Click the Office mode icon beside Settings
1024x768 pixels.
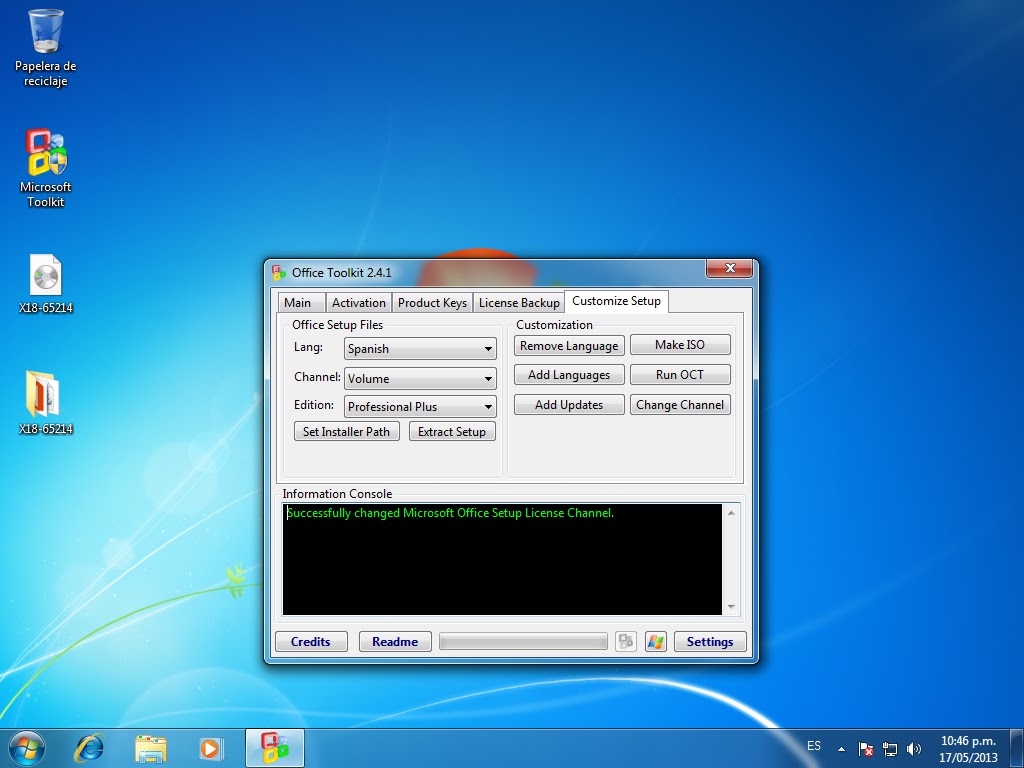626,641
